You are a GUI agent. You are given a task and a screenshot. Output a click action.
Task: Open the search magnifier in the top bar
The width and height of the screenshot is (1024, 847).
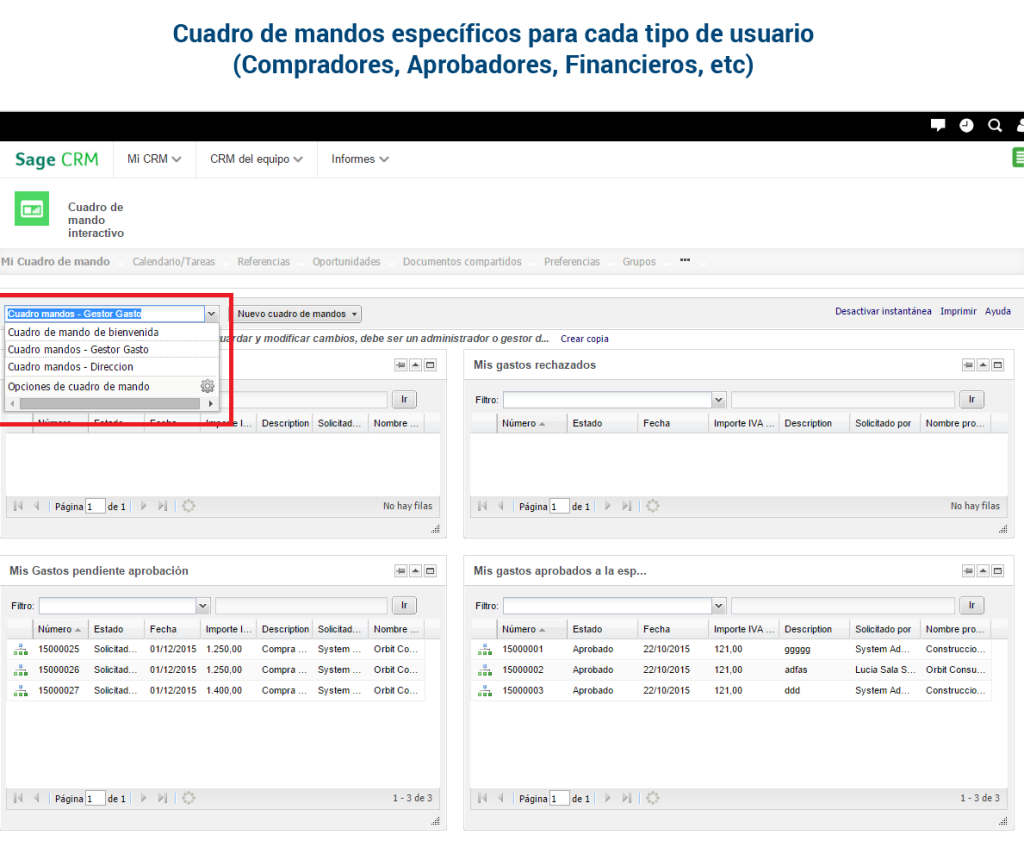[x=994, y=126]
